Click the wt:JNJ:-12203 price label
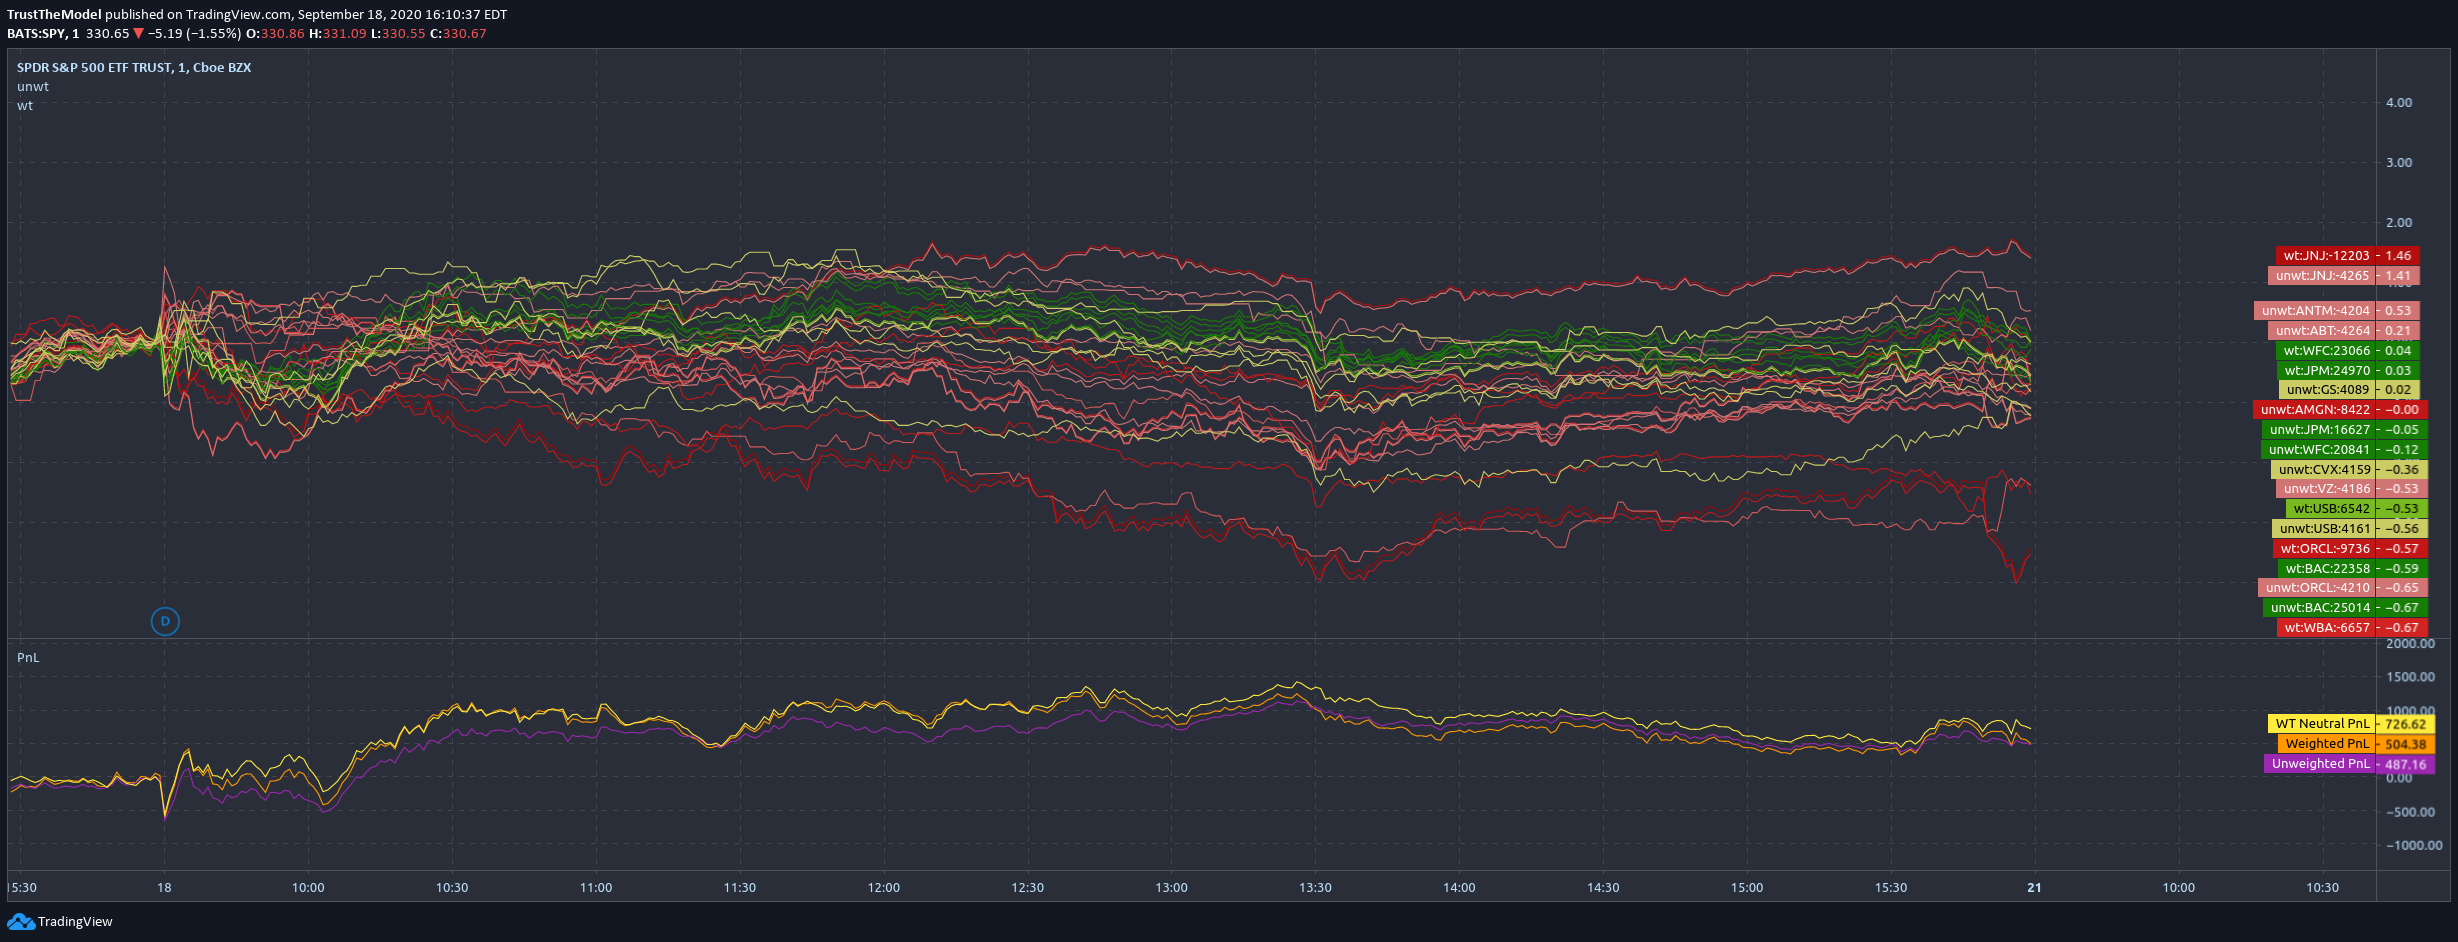The width and height of the screenshot is (2458, 942). [2347, 255]
